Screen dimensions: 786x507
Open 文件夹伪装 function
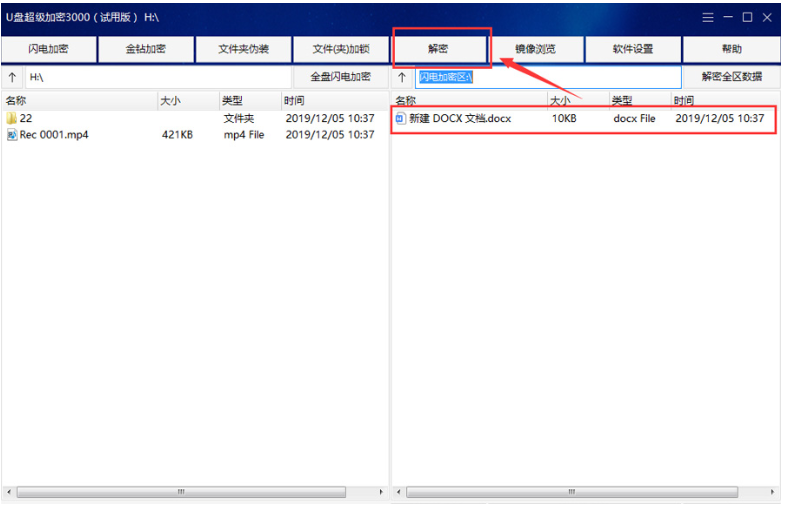[243, 49]
